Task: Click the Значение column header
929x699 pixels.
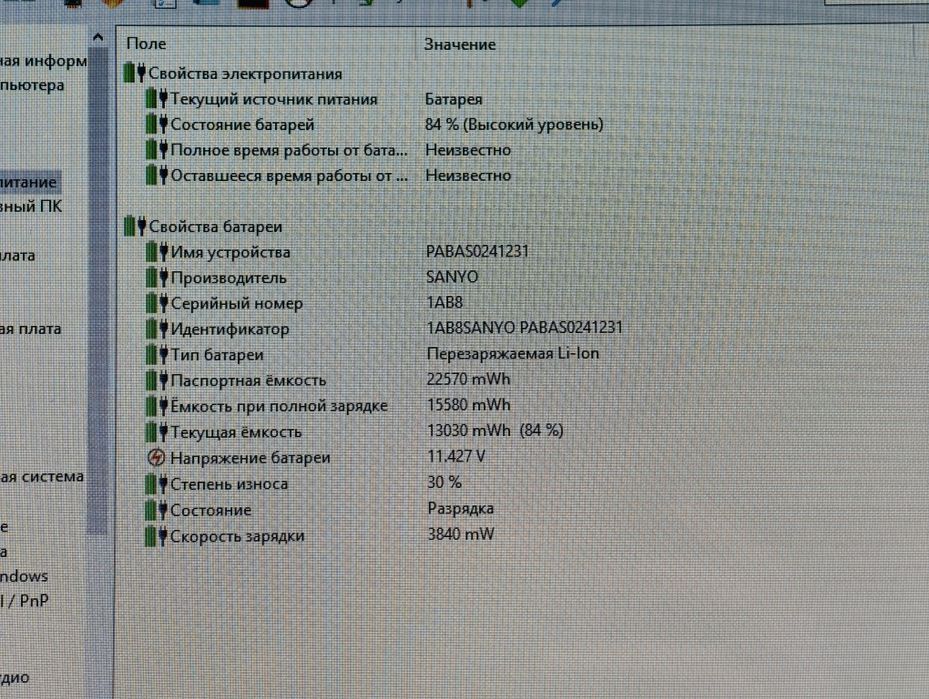Action: click(x=460, y=44)
